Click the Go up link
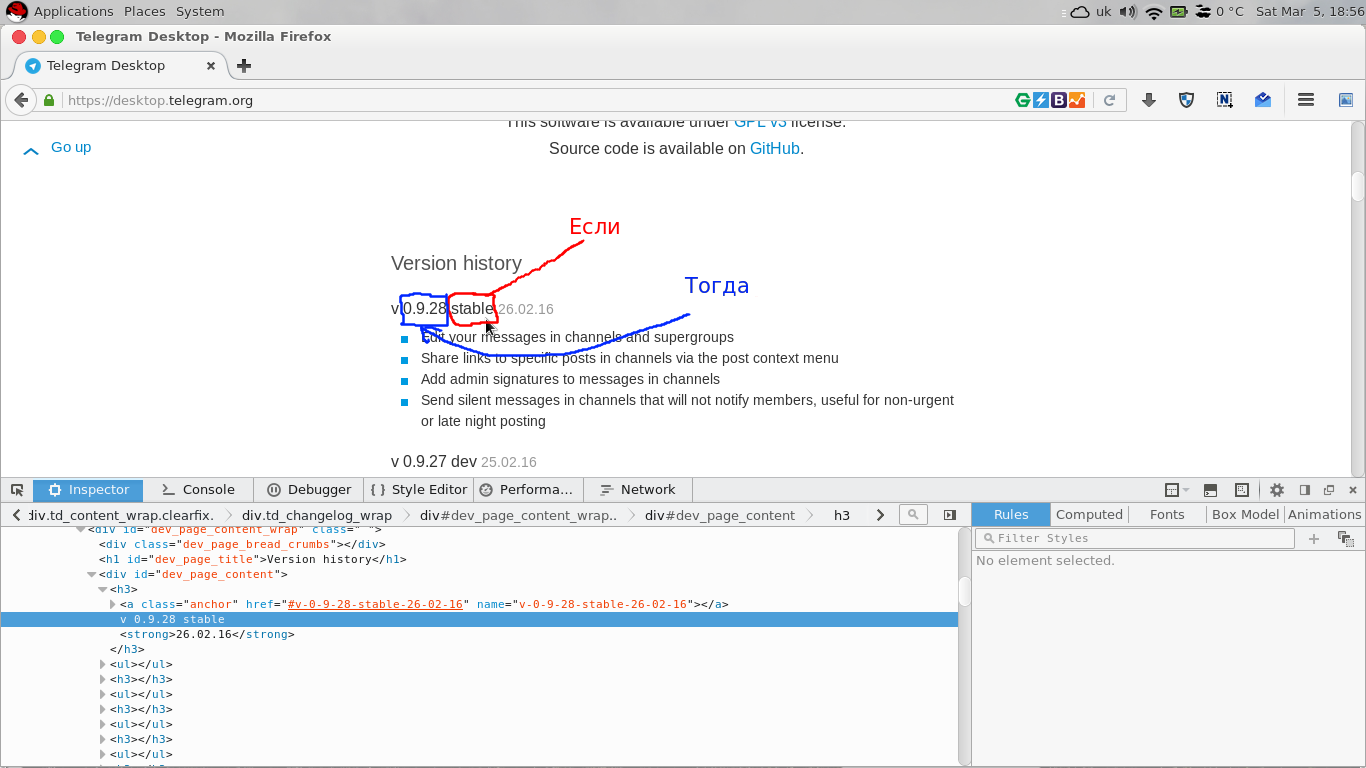The width and height of the screenshot is (1366, 768). [x=71, y=147]
